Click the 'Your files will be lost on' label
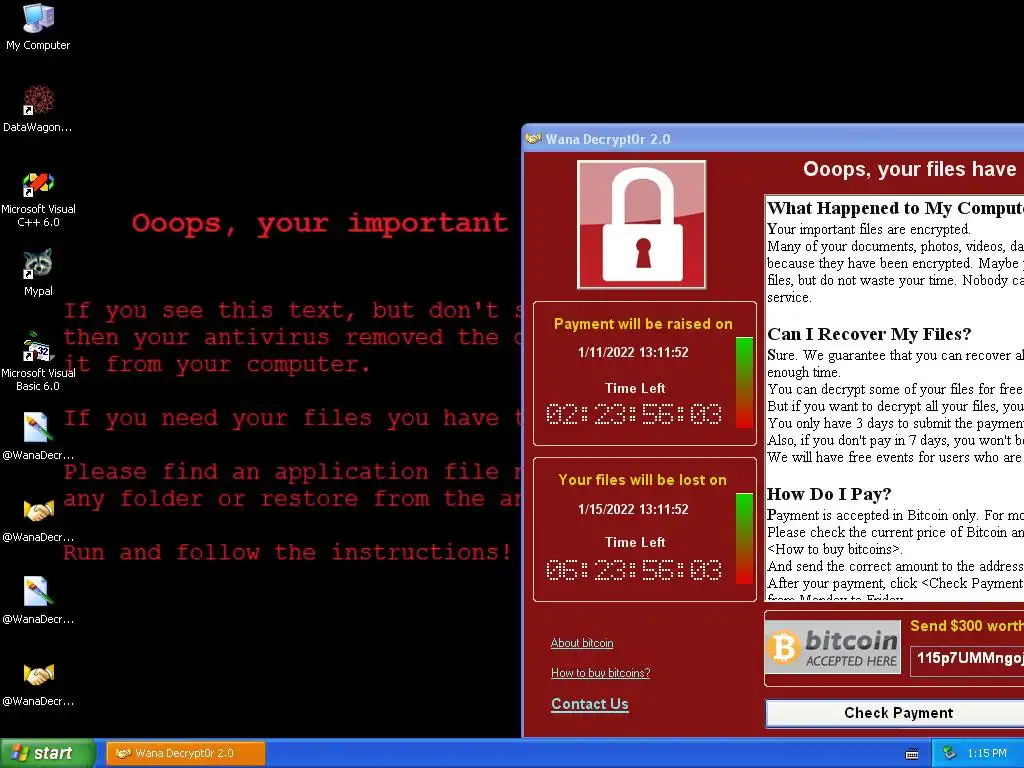 coord(643,480)
